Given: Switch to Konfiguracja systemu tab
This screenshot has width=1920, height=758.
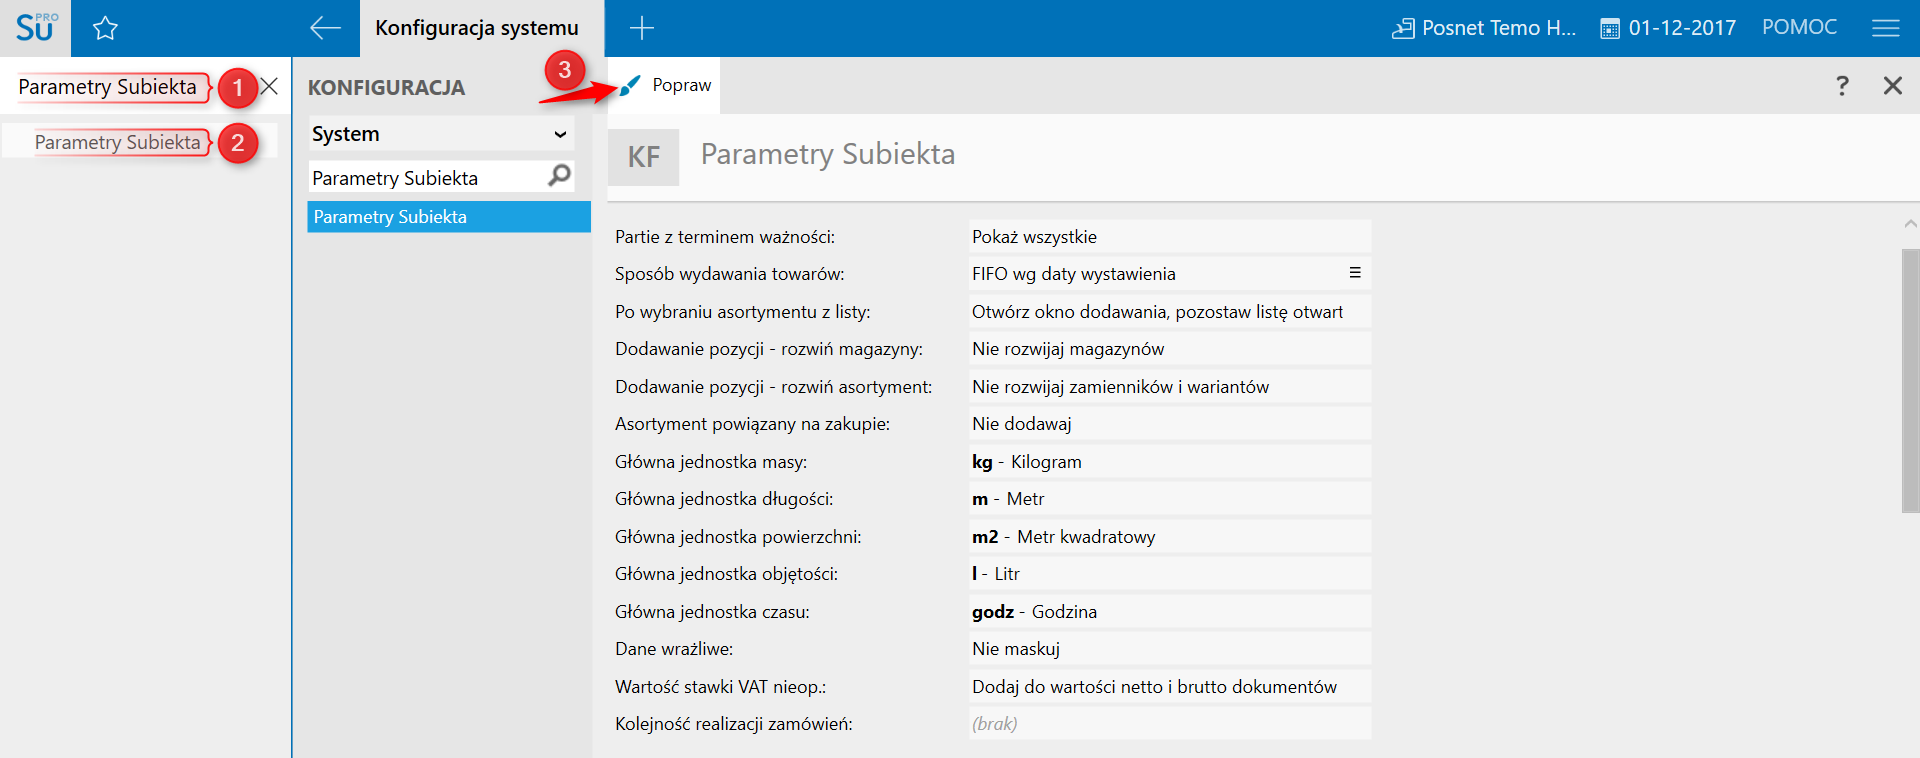Looking at the screenshot, I should (x=477, y=28).
